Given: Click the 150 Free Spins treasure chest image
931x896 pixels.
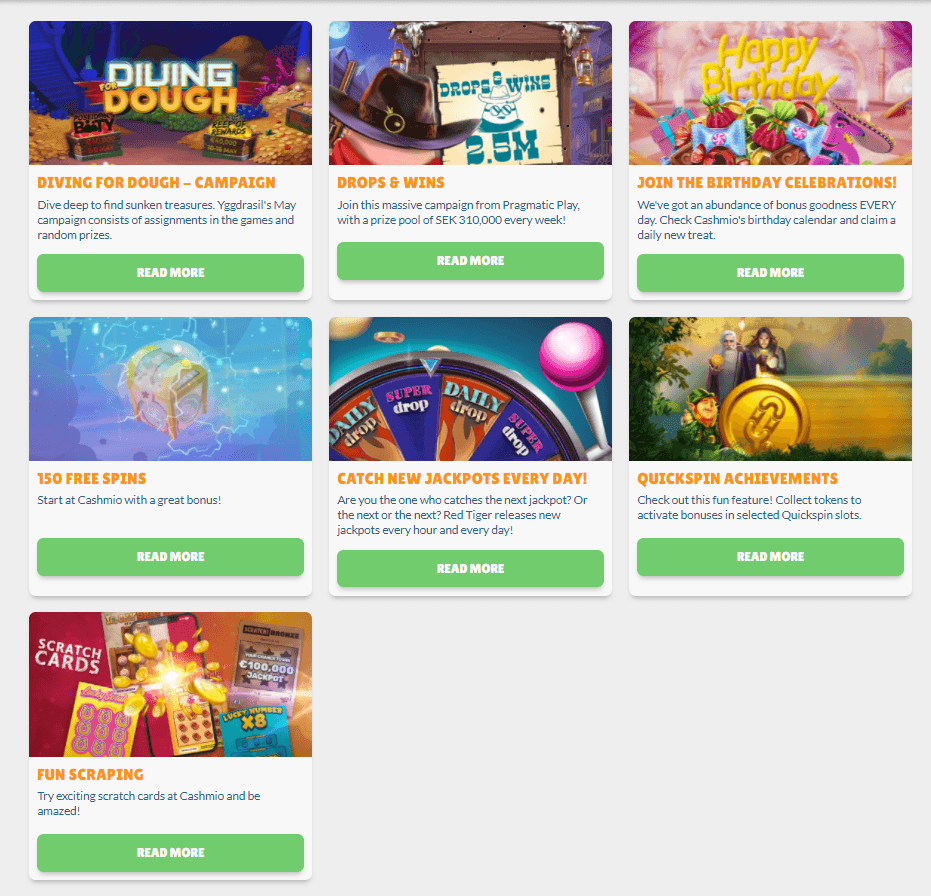Looking at the screenshot, I should pos(170,389).
